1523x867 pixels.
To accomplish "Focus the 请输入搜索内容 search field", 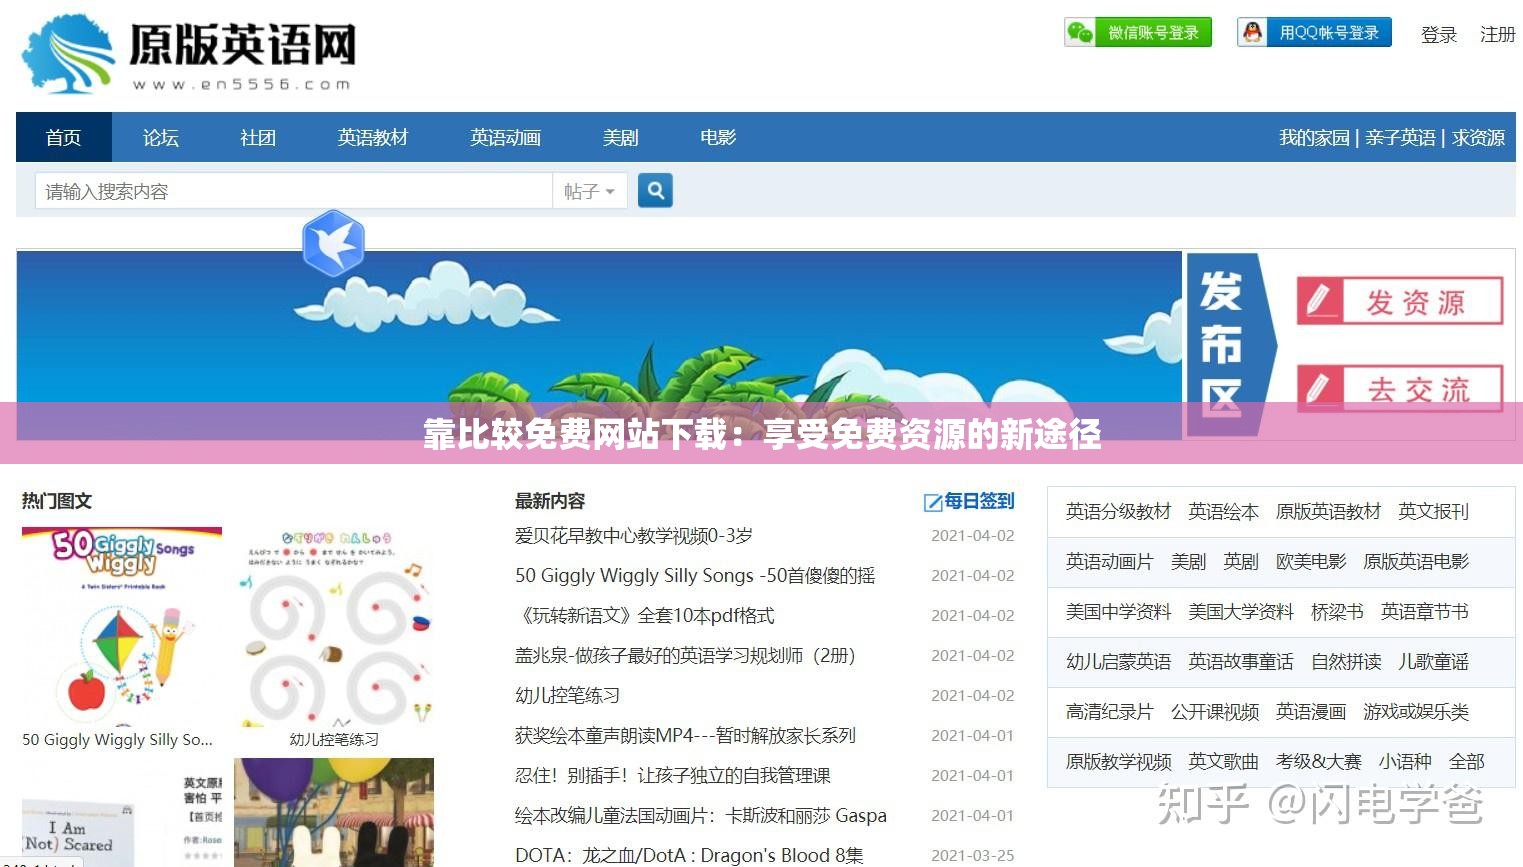I will click(294, 191).
